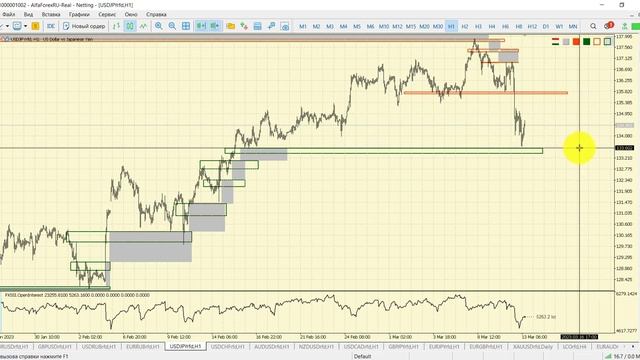The height and width of the screenshot is (360, 640).
Task: Click the outlined green square swatch
Action: 607,42
